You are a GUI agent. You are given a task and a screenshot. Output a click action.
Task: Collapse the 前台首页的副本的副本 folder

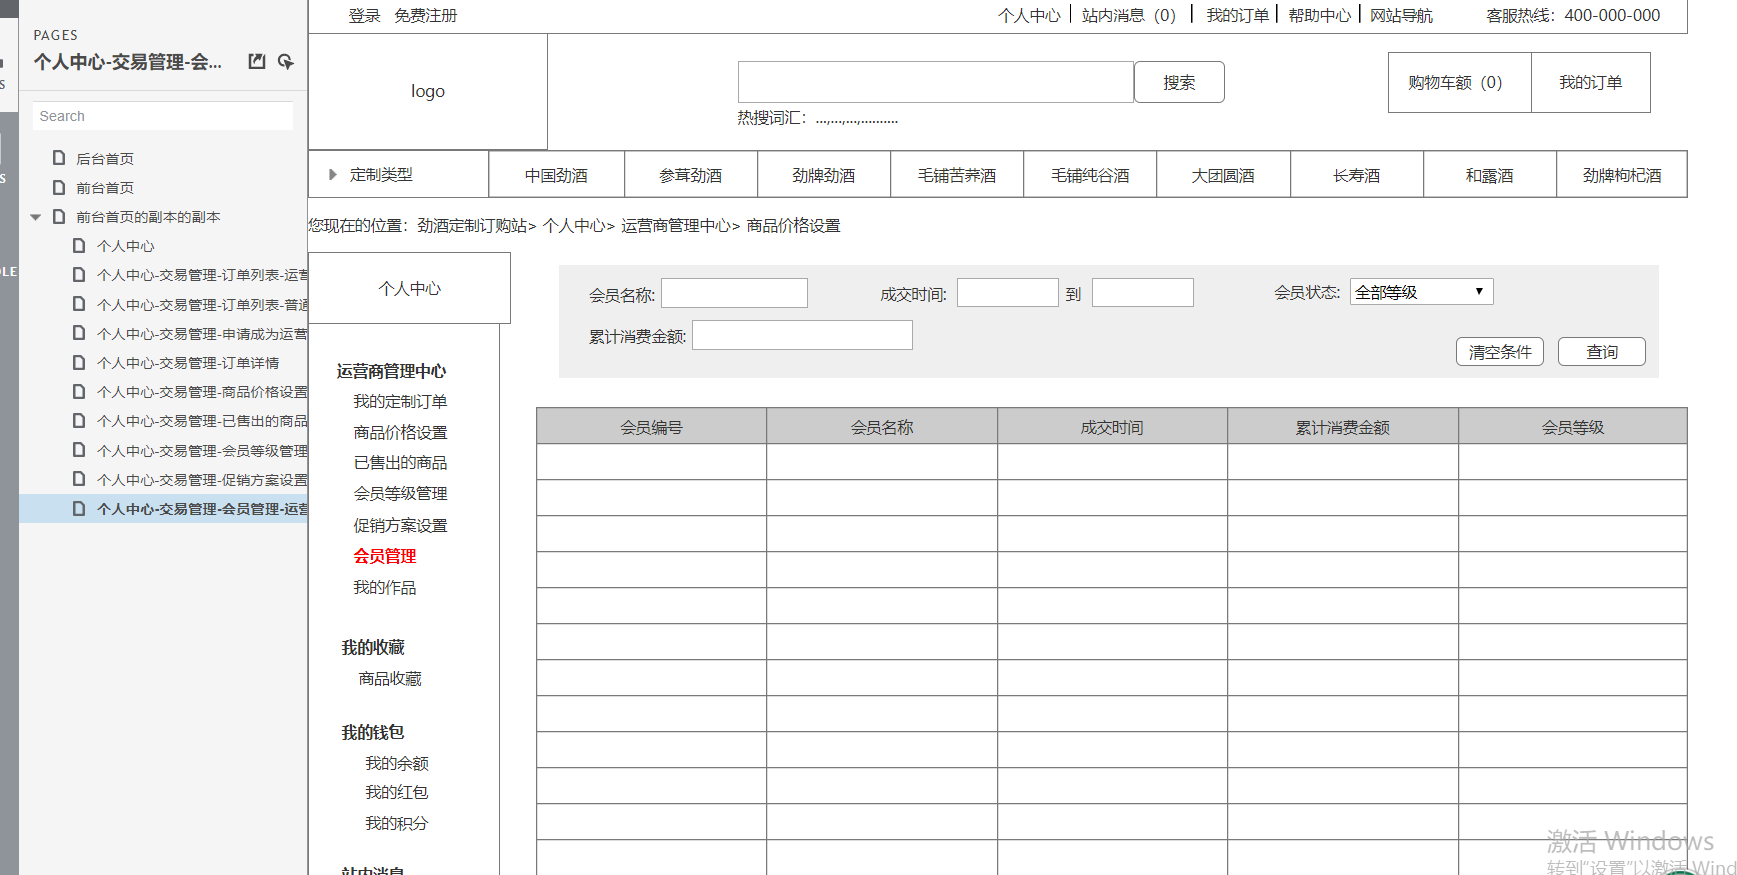click(x=36, y=217)
